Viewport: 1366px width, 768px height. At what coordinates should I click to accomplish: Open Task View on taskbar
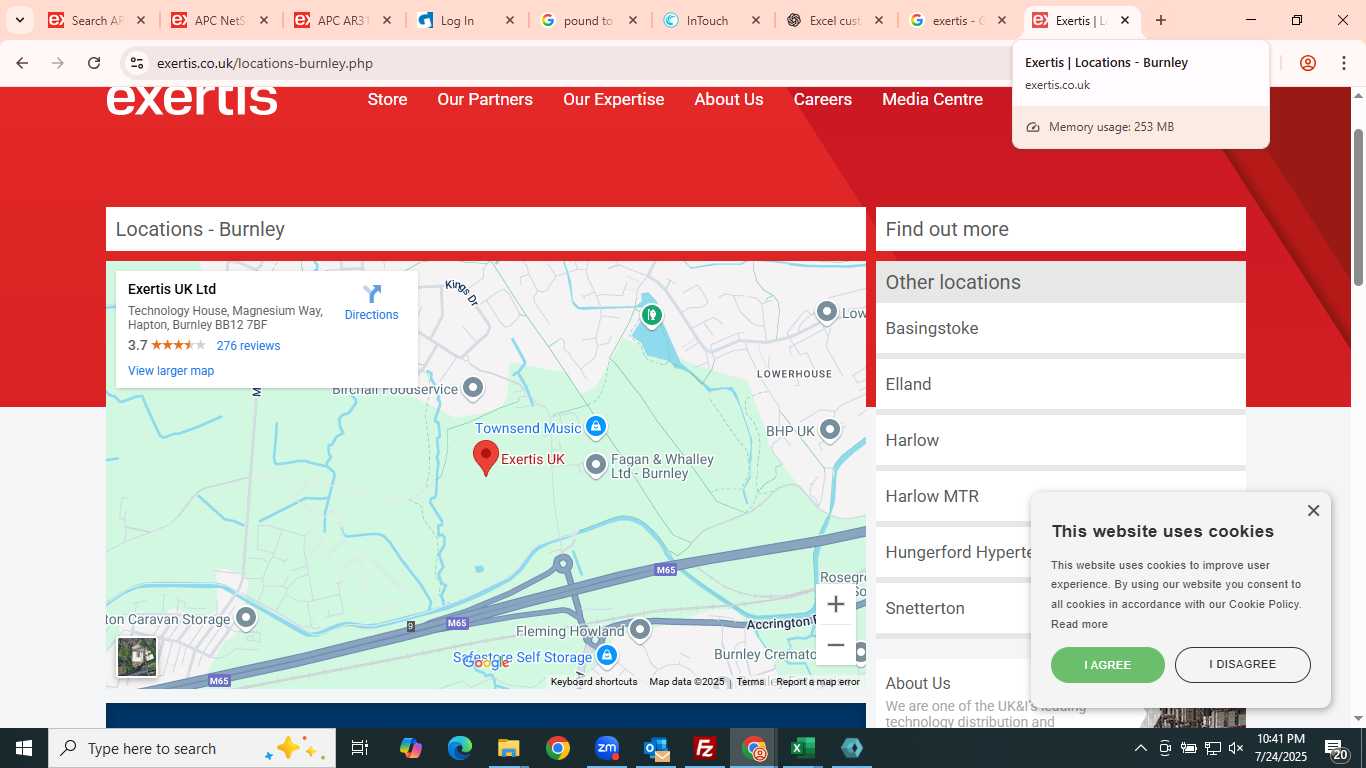[360, 748]
